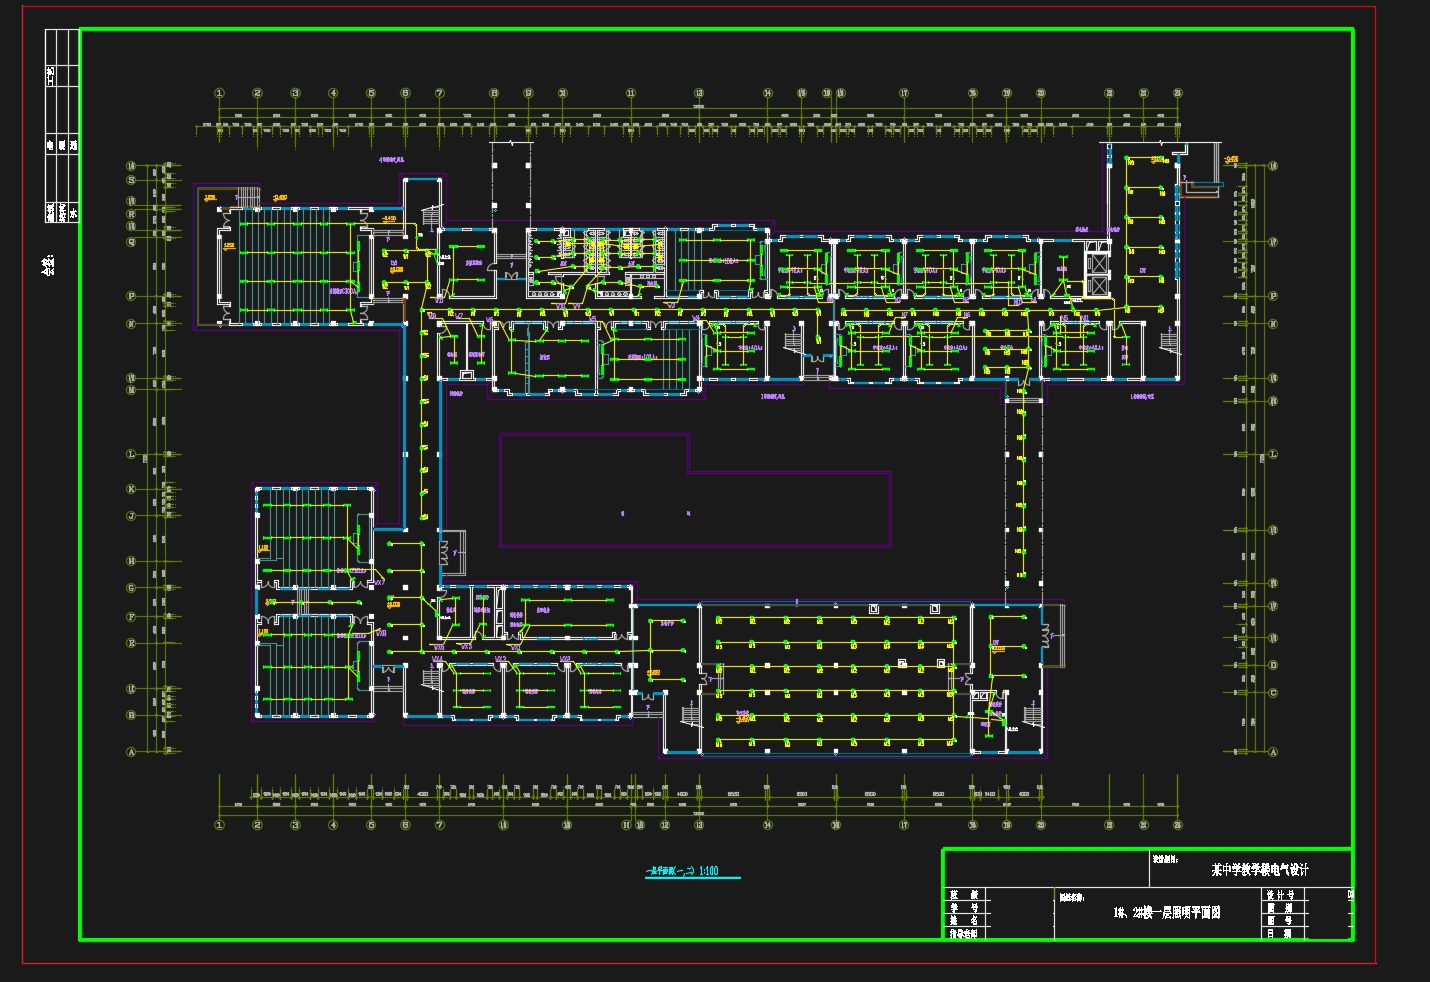Select the purple courtyard outline in the center
The height and width of the screenshot is (982, 1430).
pyautogui.click(x=695, y=490)
